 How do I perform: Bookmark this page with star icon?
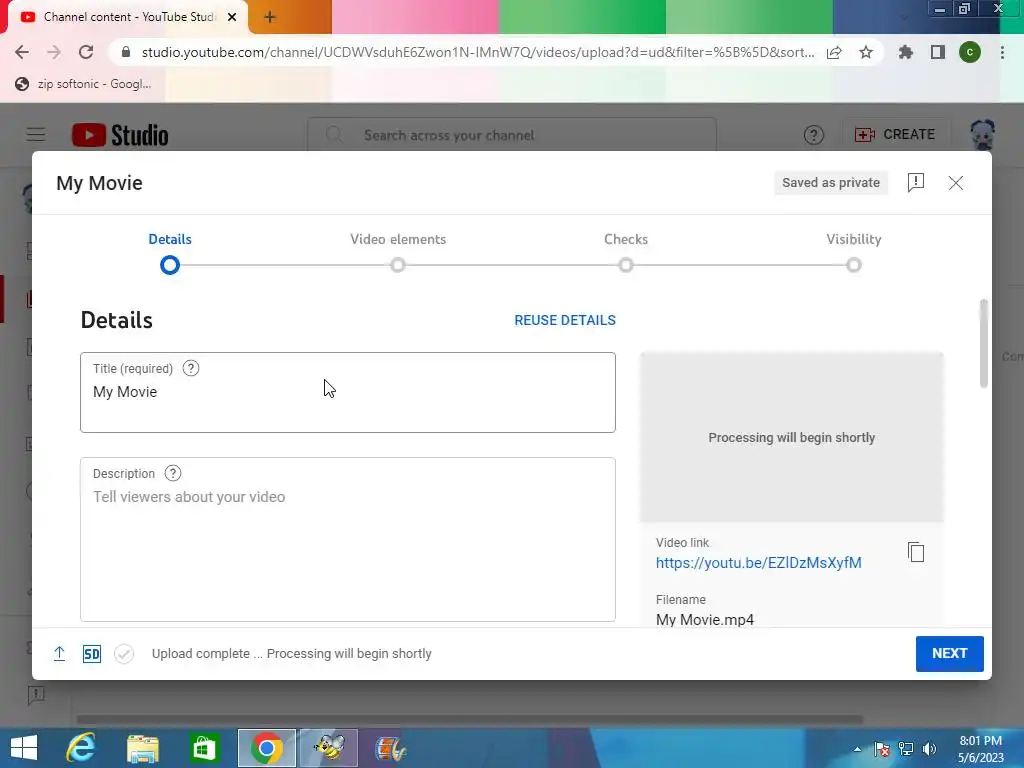pyautogui.click(x=866, y=52)
